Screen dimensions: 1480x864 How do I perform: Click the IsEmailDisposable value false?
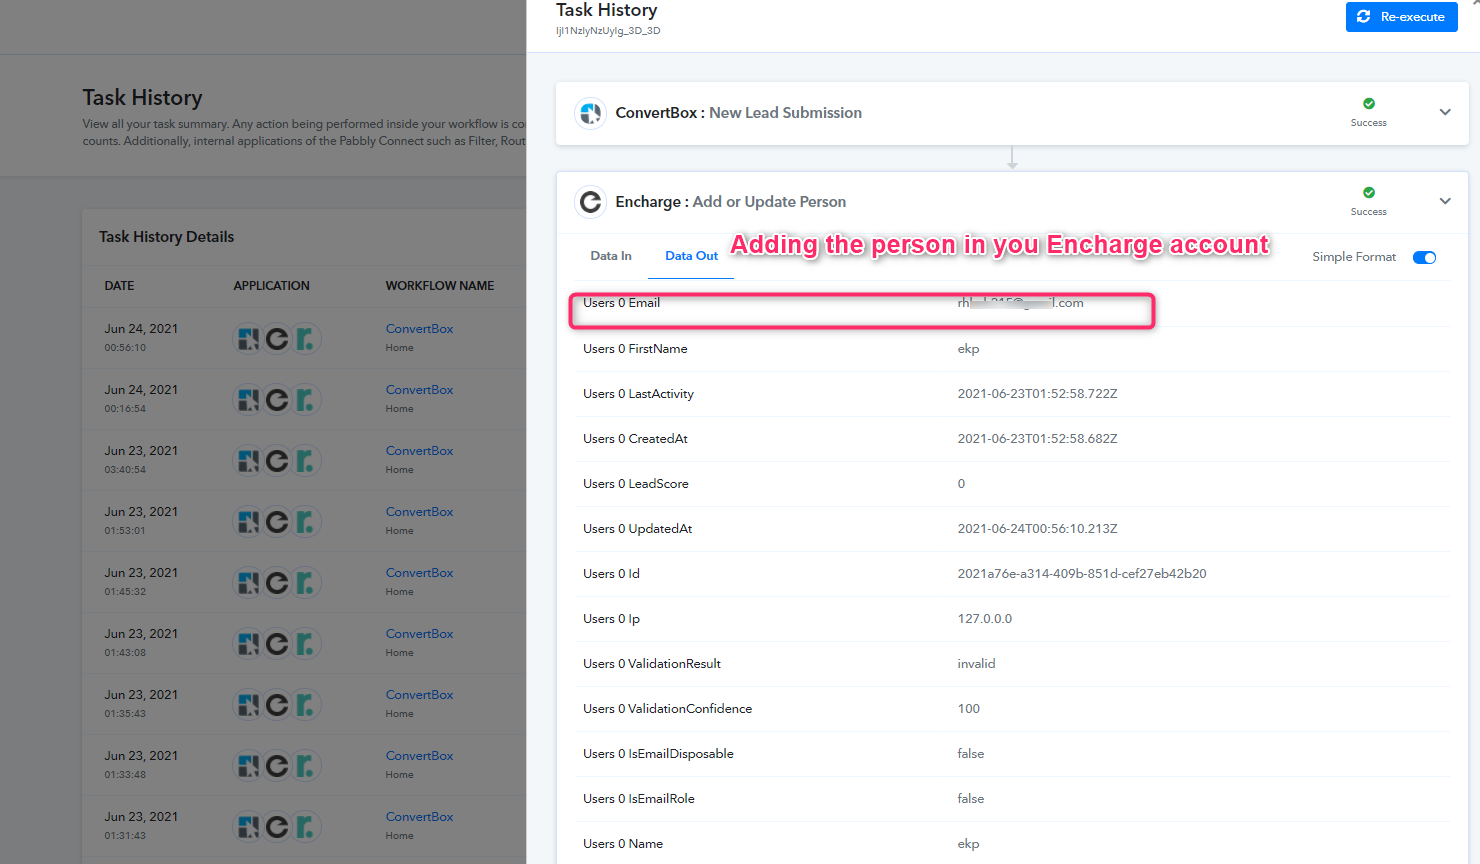[x=971, y=754]
